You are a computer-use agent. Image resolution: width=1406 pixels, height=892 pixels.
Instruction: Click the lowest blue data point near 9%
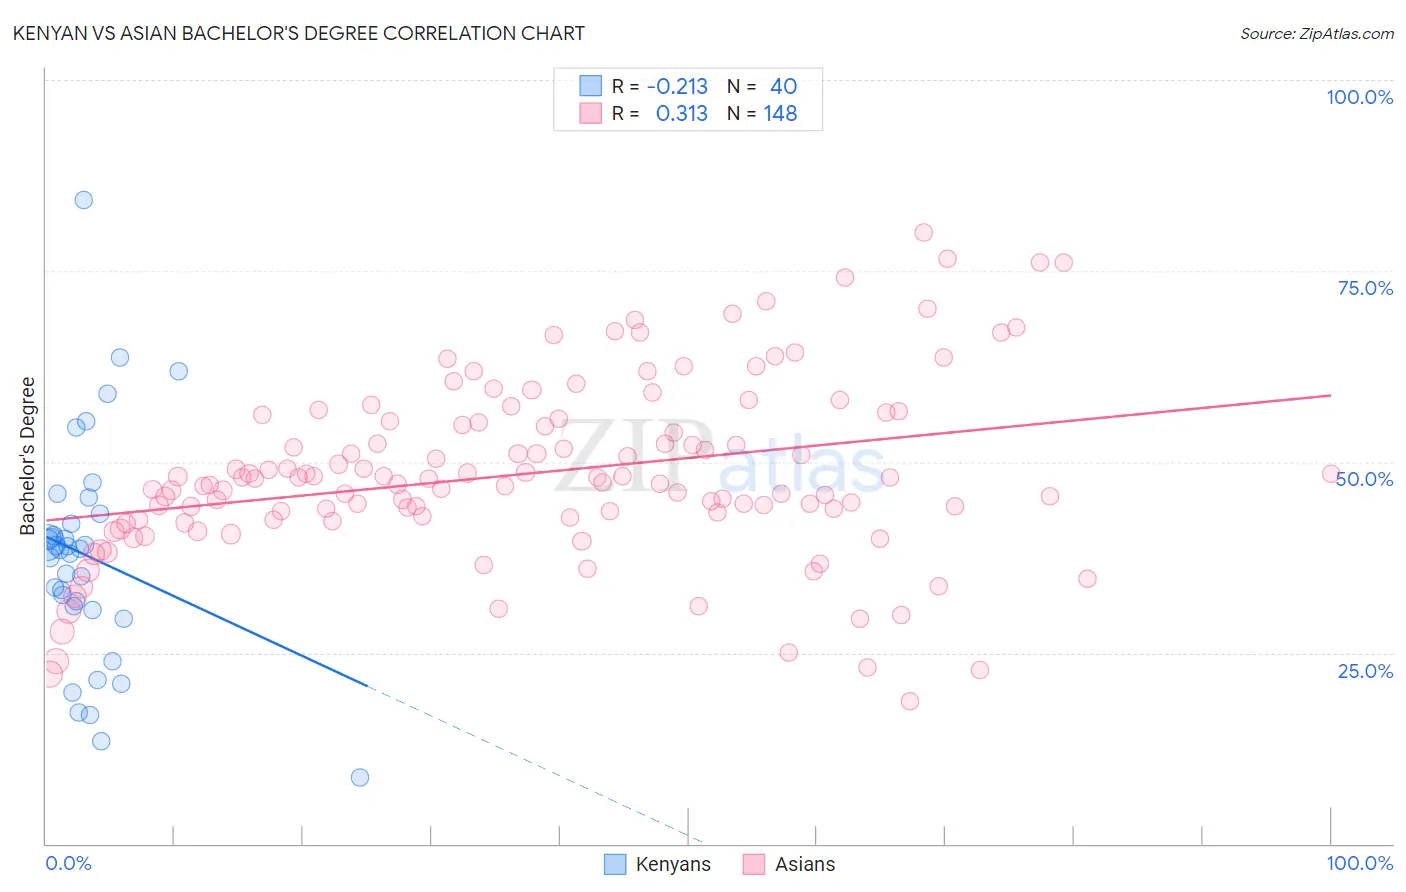pyautogui.click(x=360, y=777)
